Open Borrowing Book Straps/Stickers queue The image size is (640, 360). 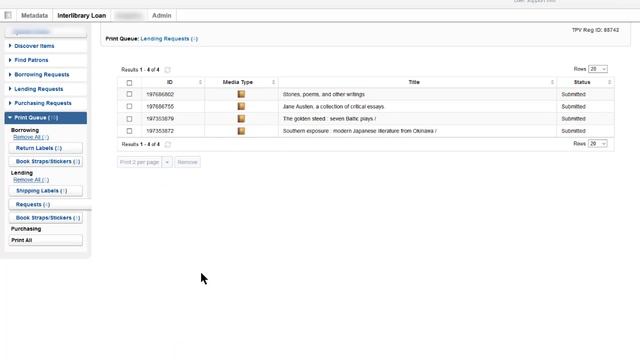pos(45,162)
